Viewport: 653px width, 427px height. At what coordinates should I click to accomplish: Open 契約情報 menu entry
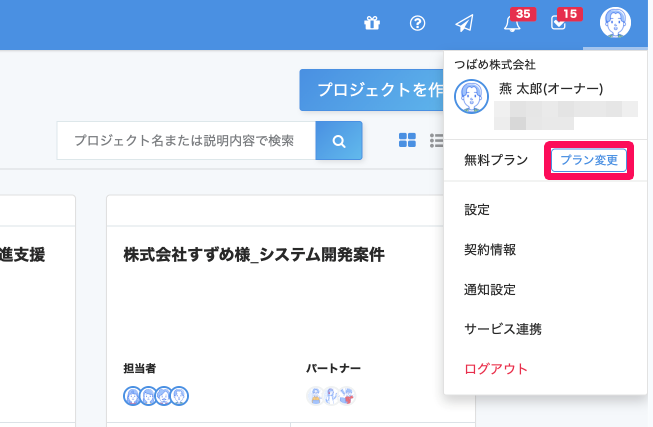(x=490, y=250)
